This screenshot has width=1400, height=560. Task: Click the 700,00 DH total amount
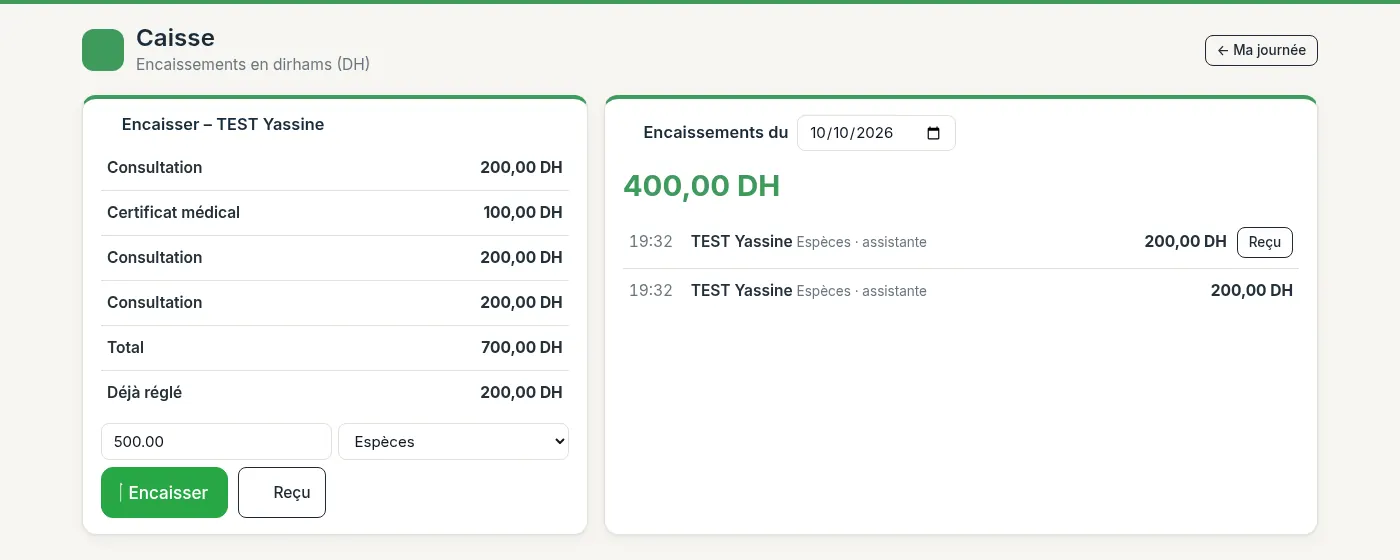[521, 347]
